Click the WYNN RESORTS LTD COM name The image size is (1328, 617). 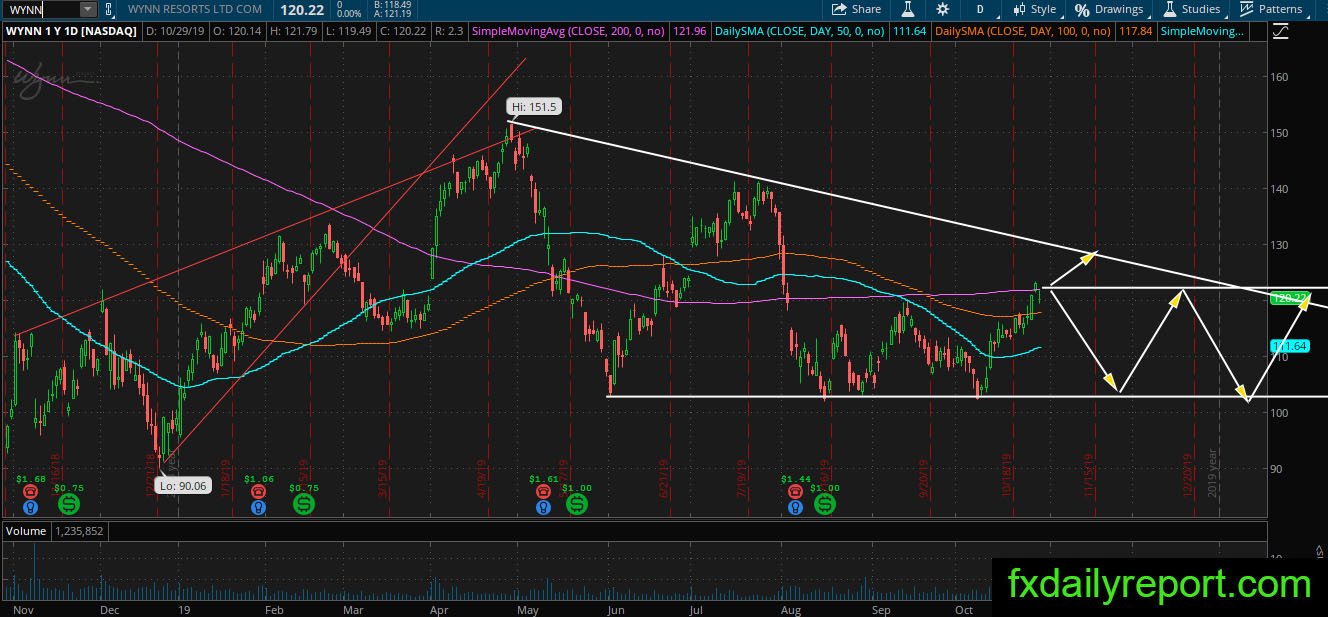(x=195, y=9)
